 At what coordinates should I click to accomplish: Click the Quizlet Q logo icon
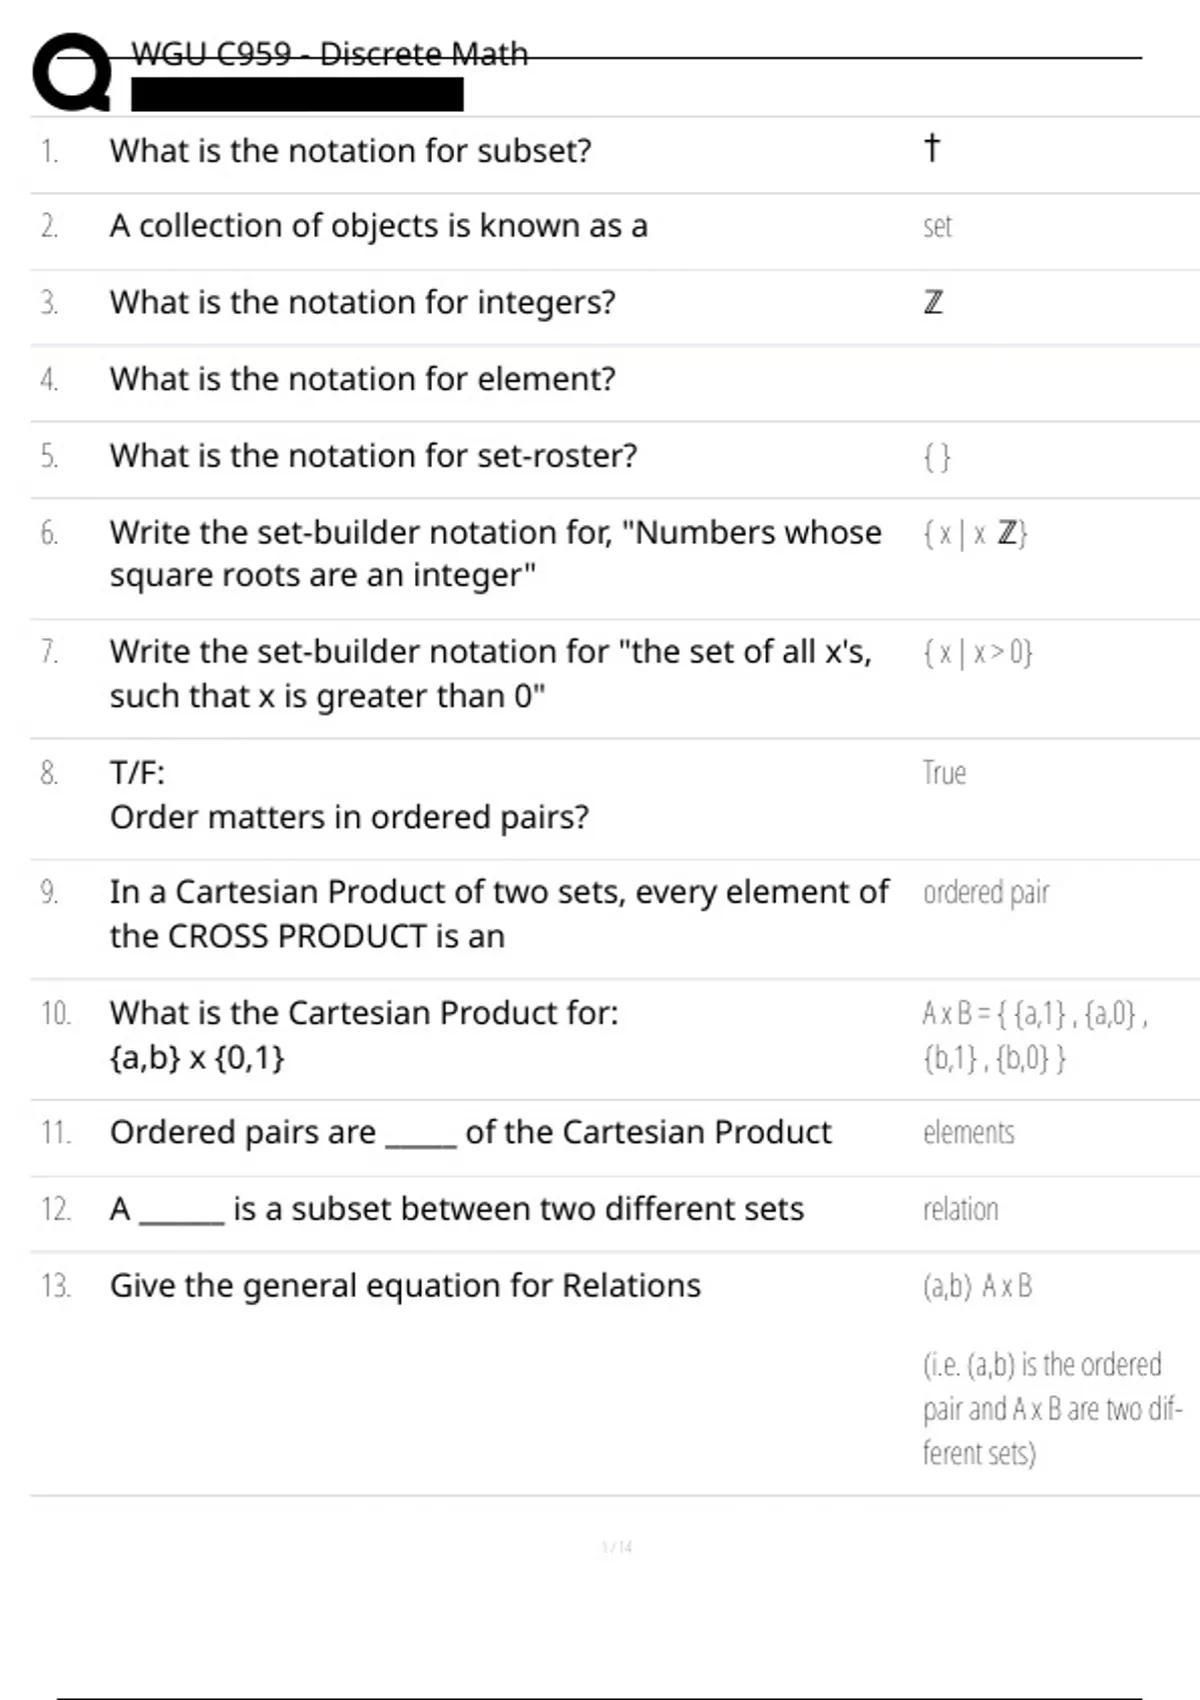coord(71,72)
